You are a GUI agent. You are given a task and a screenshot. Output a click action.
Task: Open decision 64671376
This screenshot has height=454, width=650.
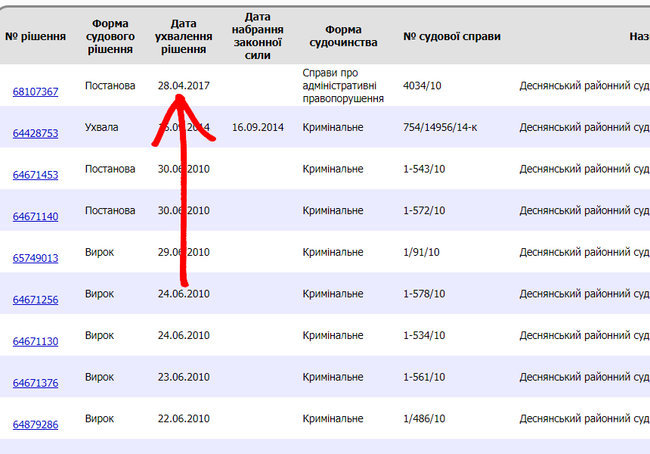pos(35,383)
